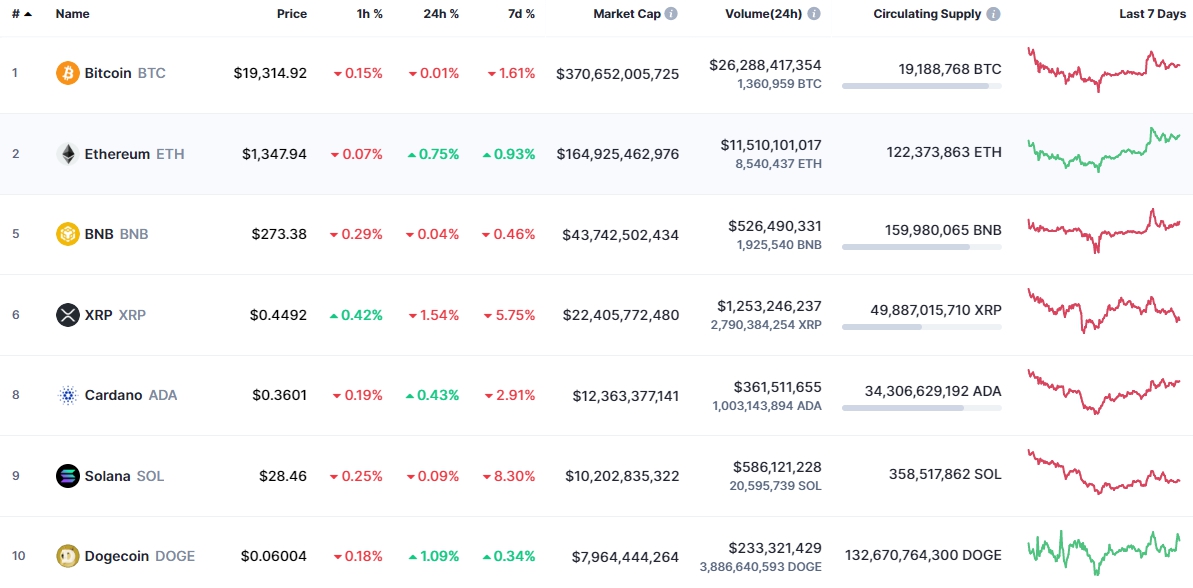Screen dimensions: 1193x588
Task: Click Bitcoin volume $26,288,417,354
Action: [765, 65]
